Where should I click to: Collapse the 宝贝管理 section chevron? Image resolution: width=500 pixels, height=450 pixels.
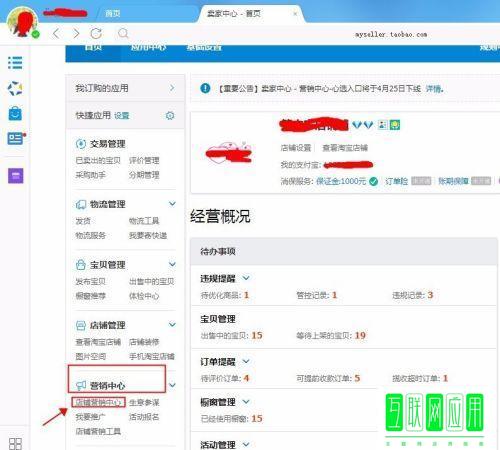click(x=172, y=264)
